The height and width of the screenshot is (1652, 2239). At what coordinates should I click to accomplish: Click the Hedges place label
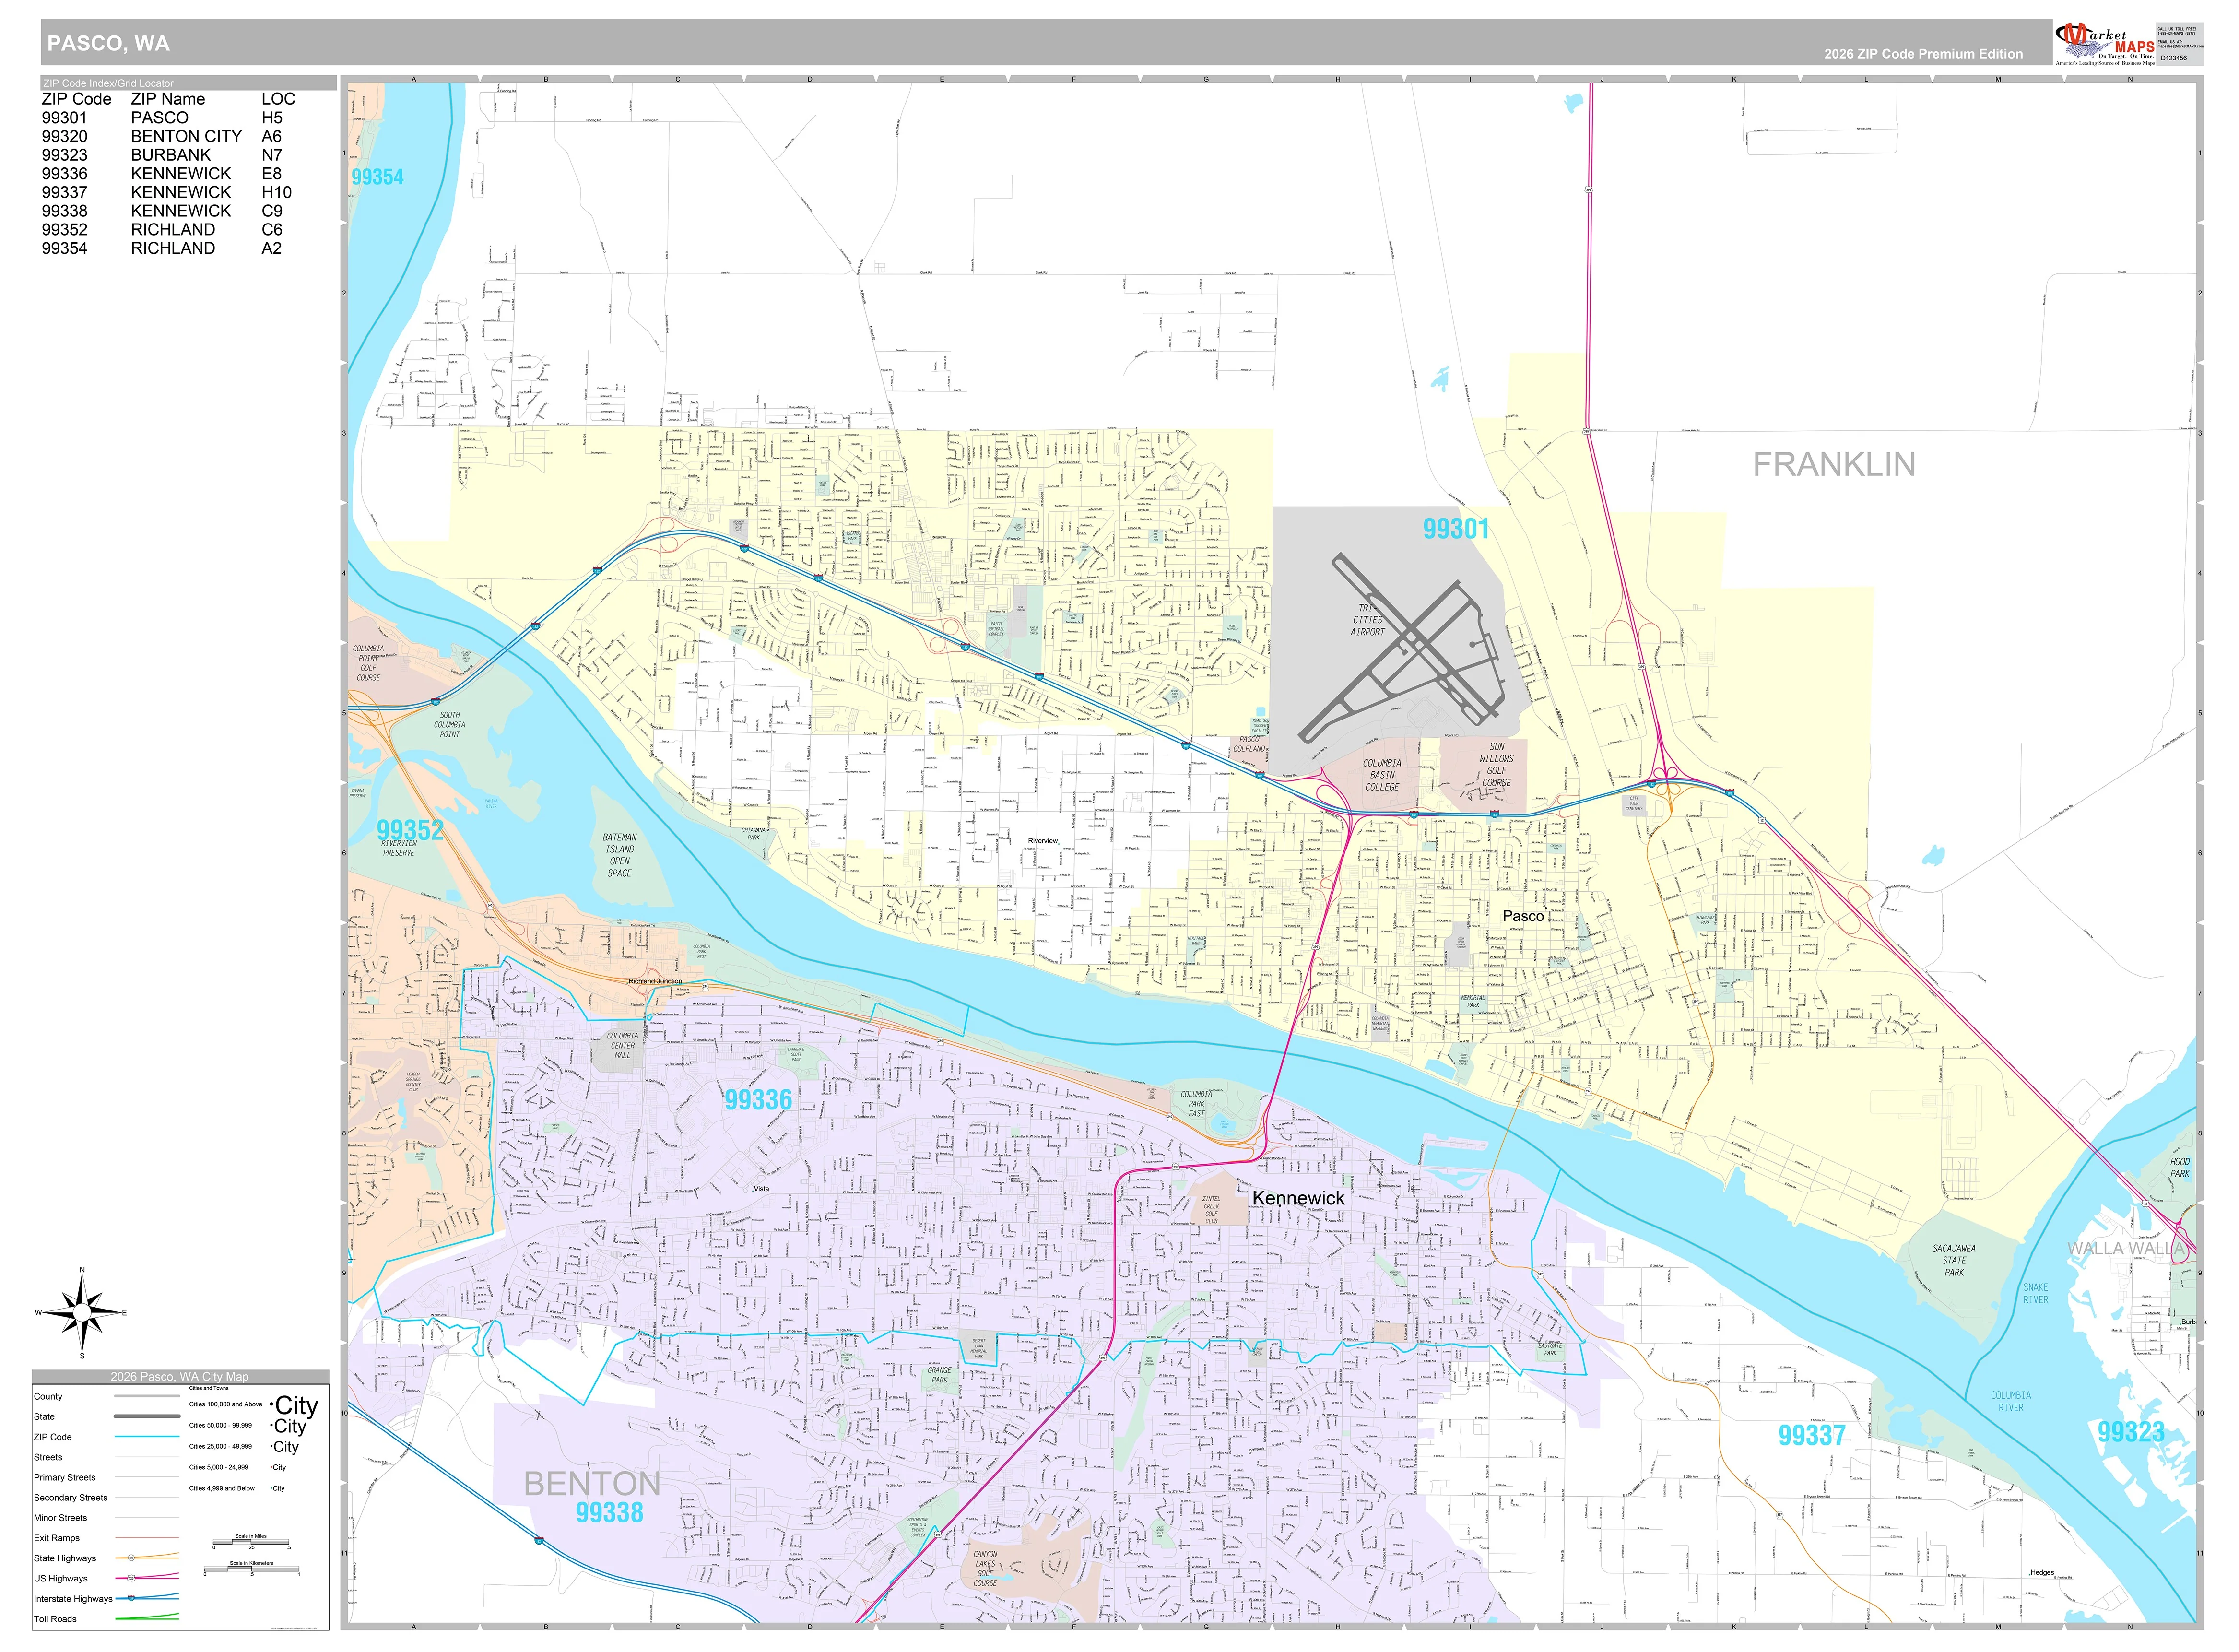(2041, 1574)
